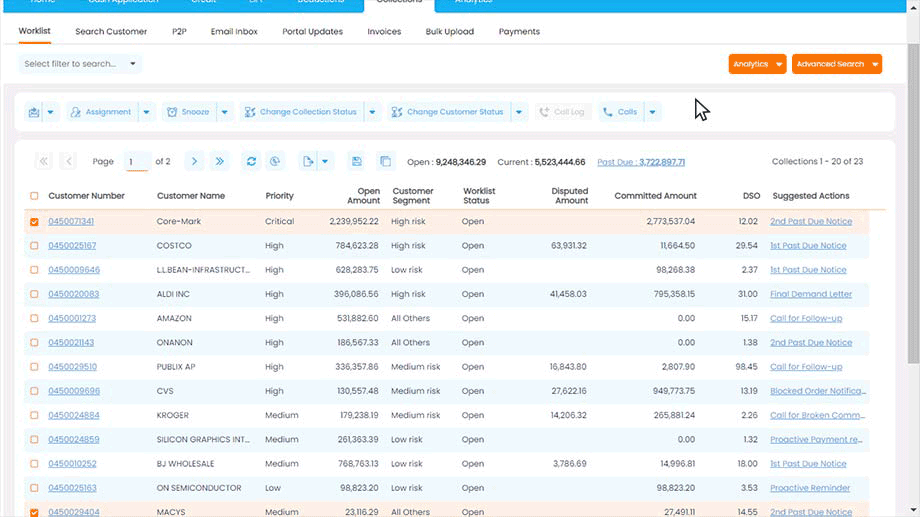Viewport: 920px width, 517px height.
Task: Click the copy icon beside the save icon
Action: 385,161
